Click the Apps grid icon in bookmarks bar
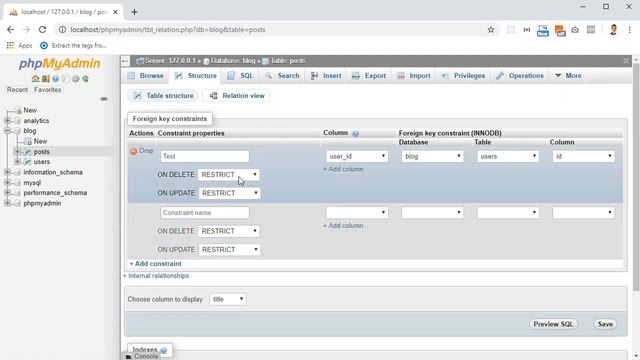The image size is (640, 360). click(10, 45)
